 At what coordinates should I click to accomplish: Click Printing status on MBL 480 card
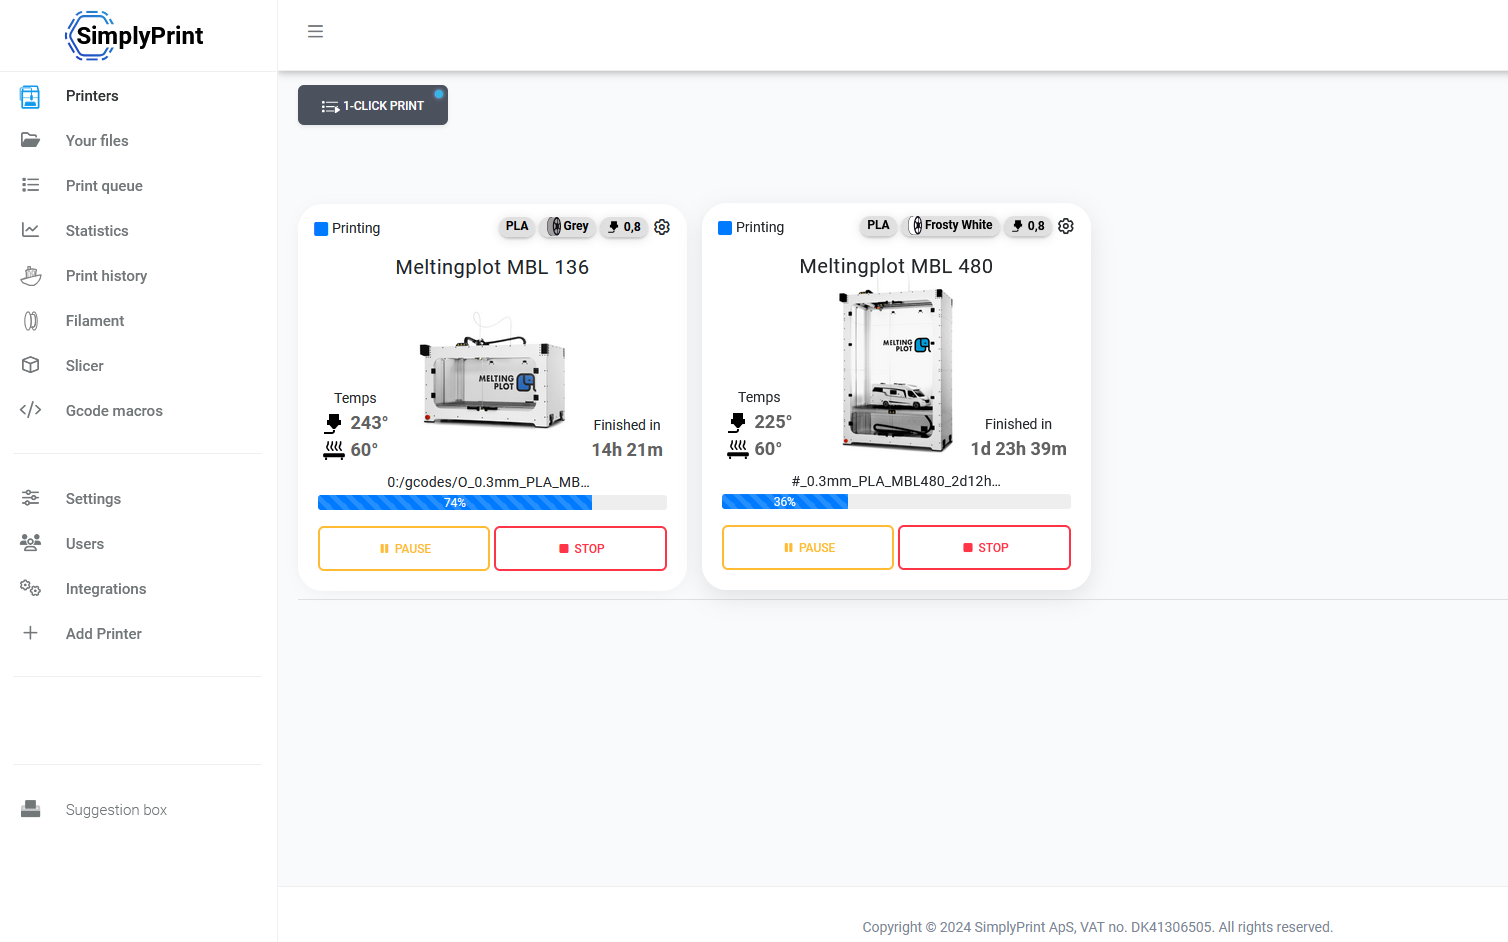click(x=751, y=227)
